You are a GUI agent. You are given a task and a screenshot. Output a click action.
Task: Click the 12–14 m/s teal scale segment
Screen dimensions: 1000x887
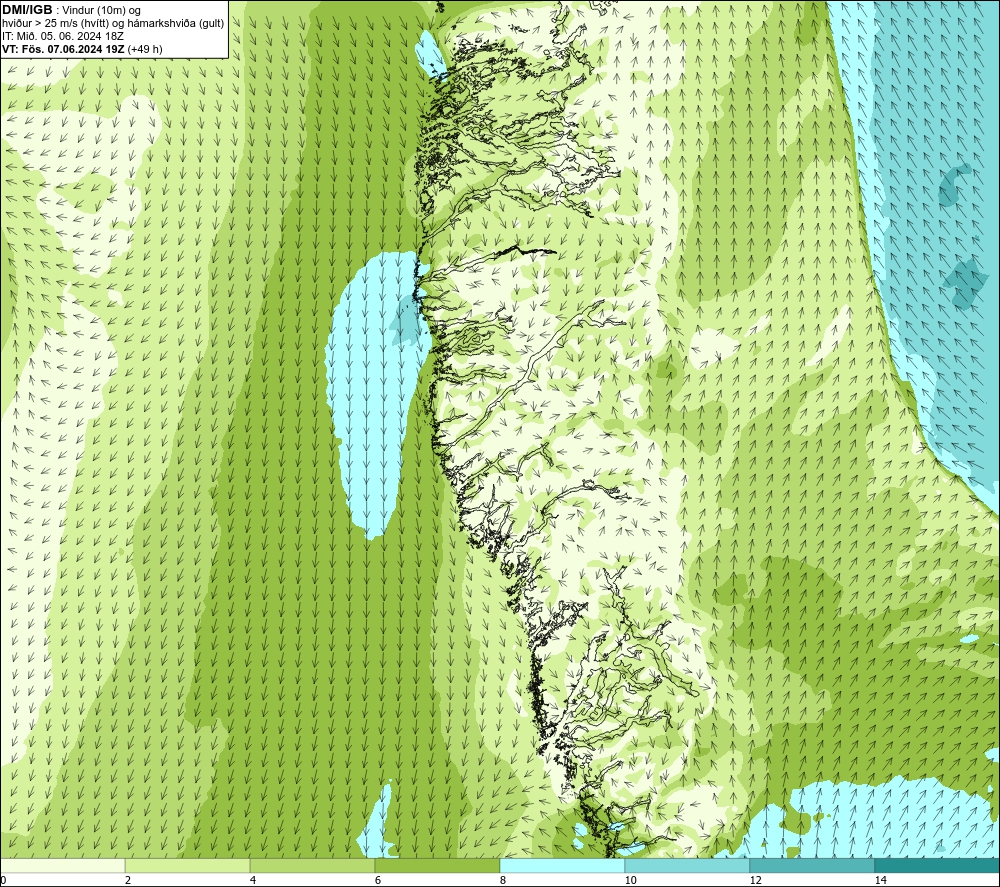pyautogui.click(x=812, y=865)
